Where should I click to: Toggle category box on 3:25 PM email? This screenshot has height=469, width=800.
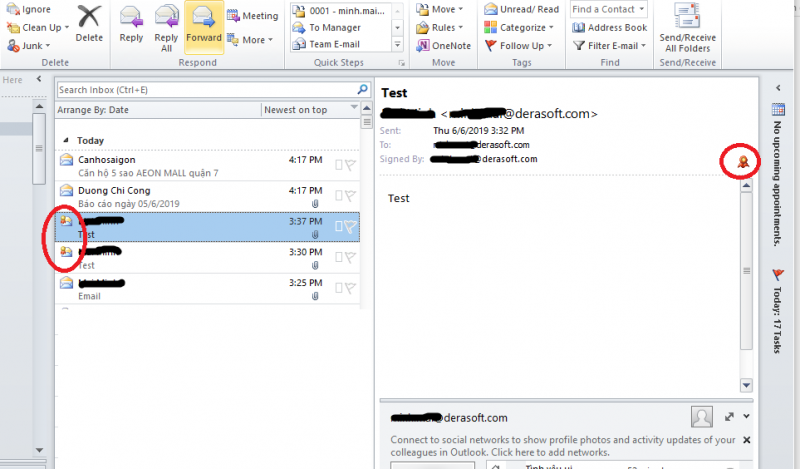click(339, 288)
